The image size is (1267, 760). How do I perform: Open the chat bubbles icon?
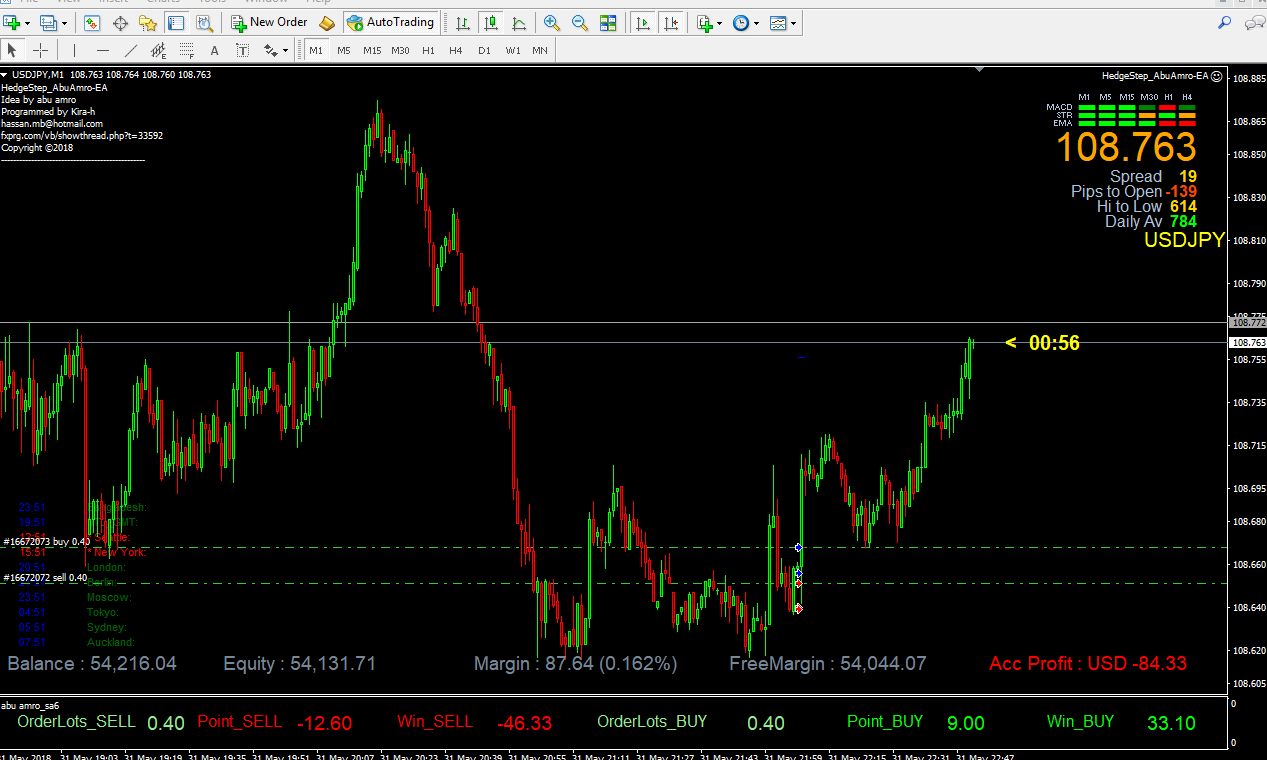[x=1254, y=22]
